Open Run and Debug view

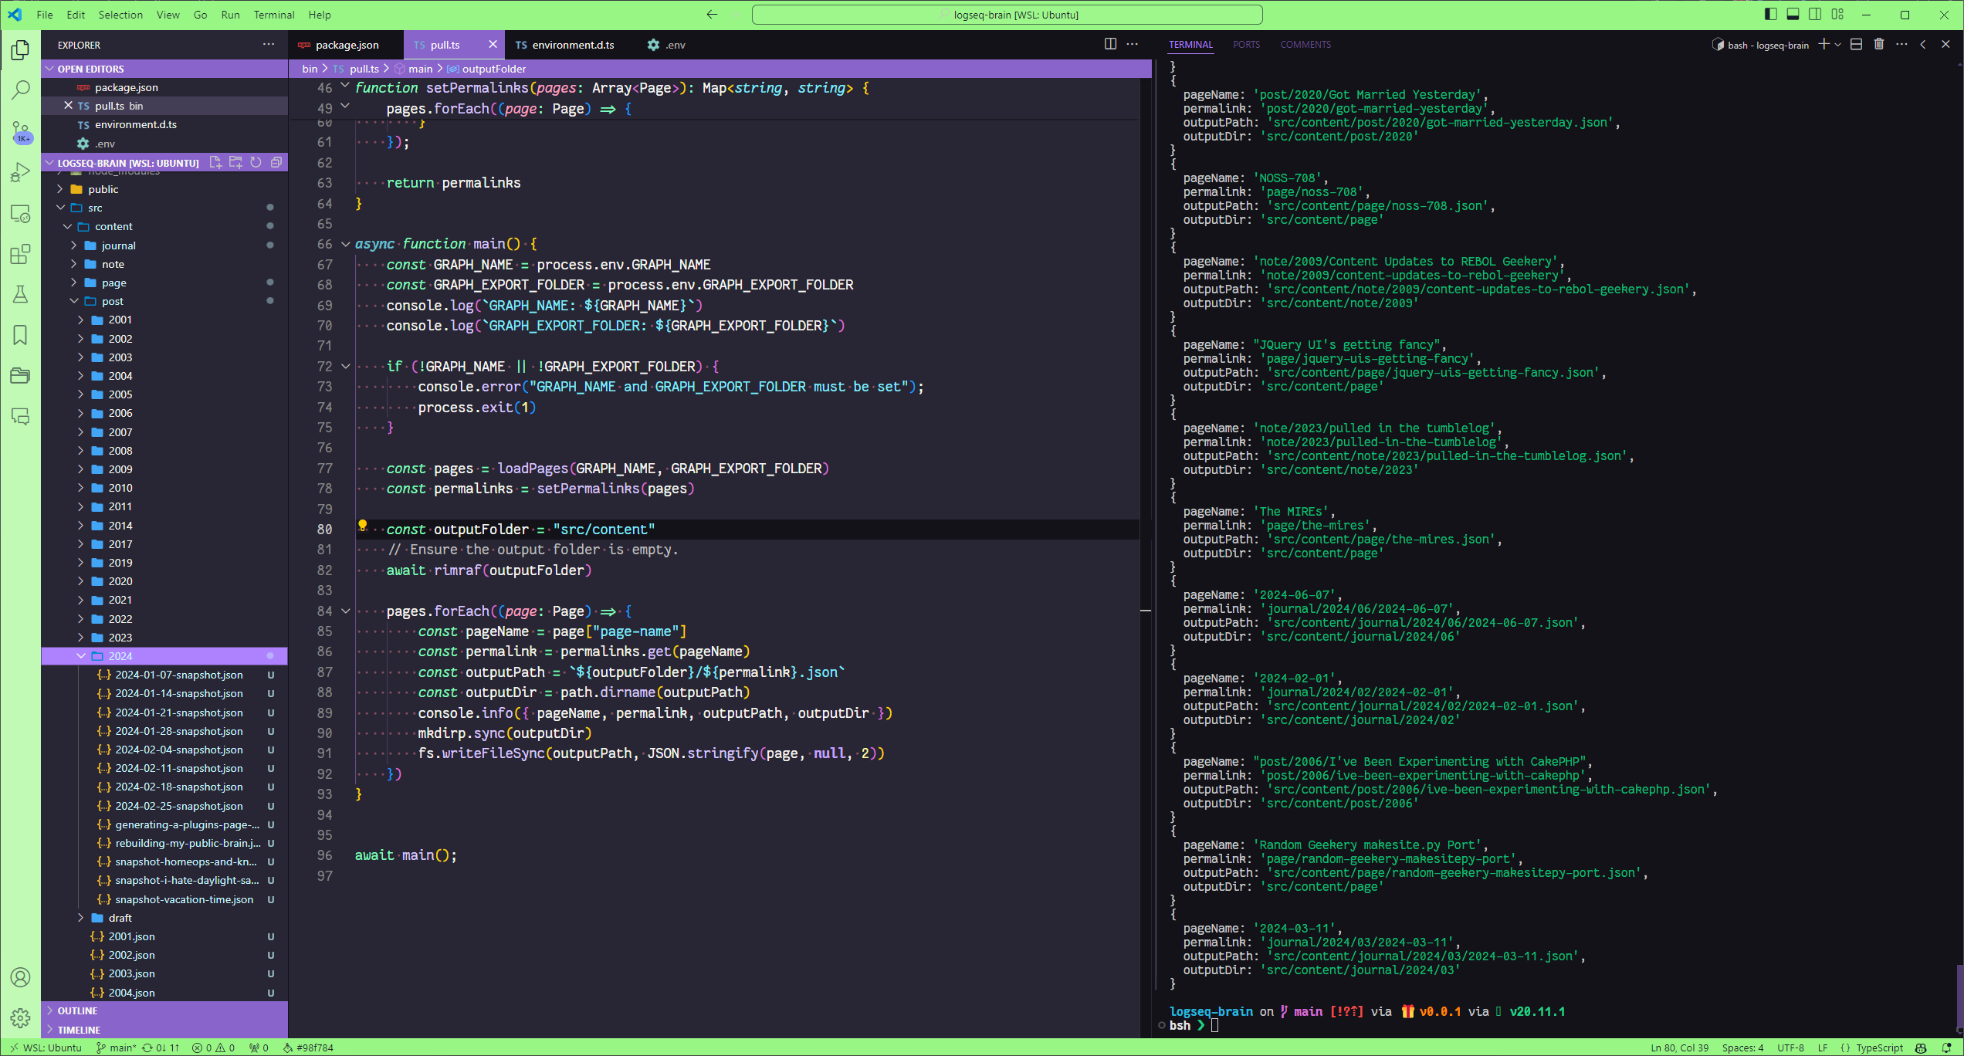20,172
